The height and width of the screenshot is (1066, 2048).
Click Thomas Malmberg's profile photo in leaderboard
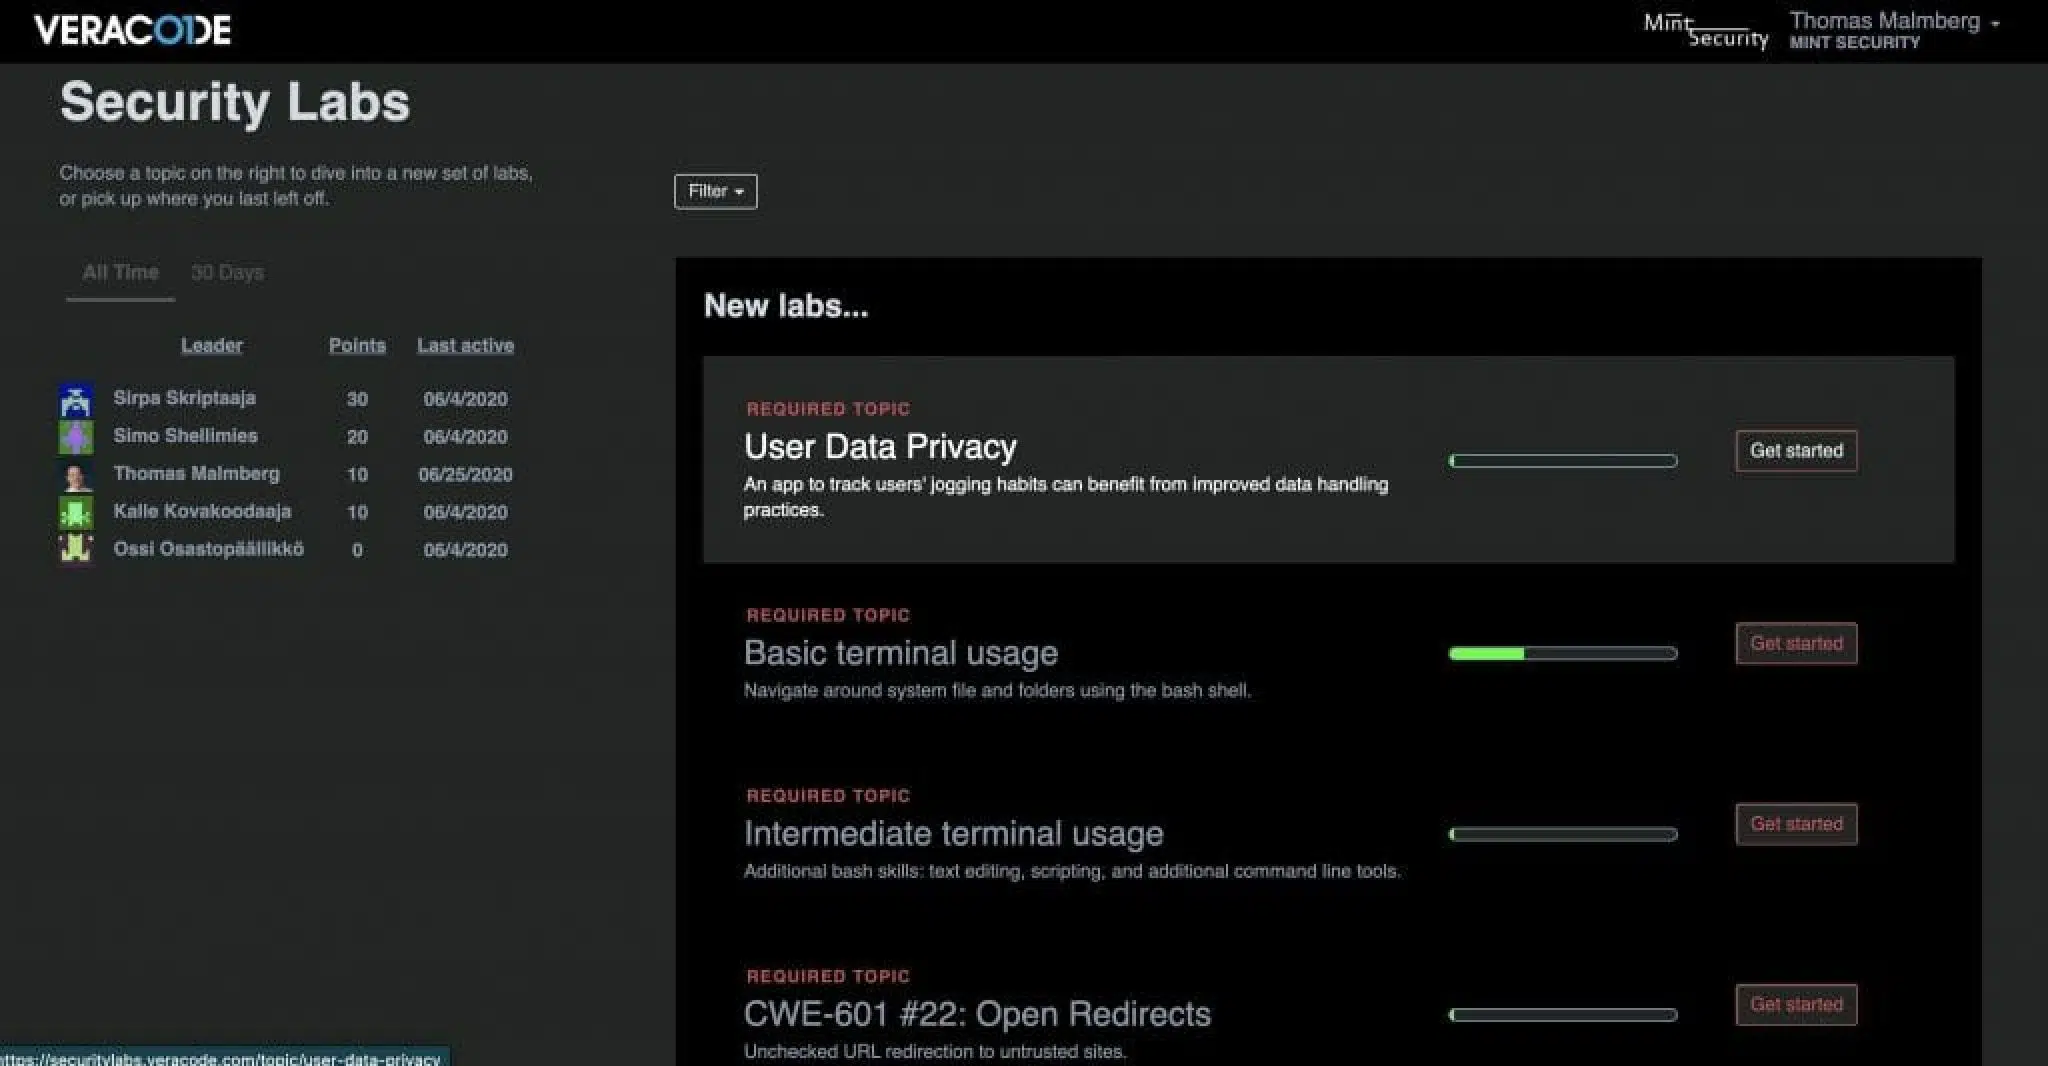(x=76, y=475)
